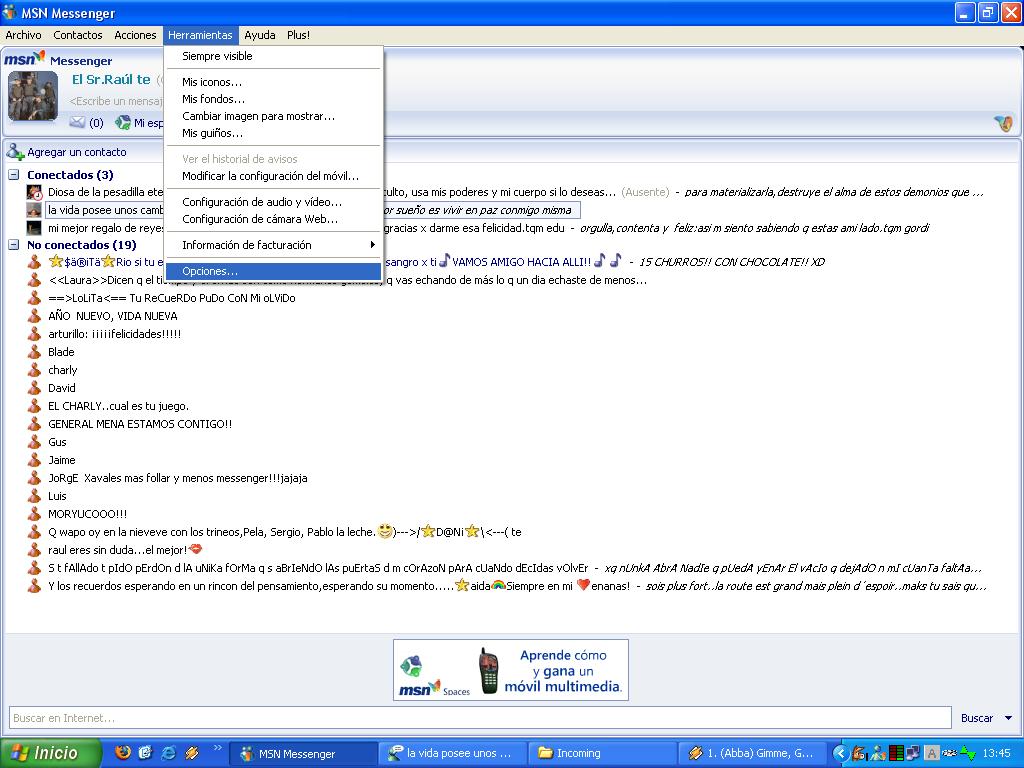
Task: Open the Plus! menu
Action: point(298,35)
